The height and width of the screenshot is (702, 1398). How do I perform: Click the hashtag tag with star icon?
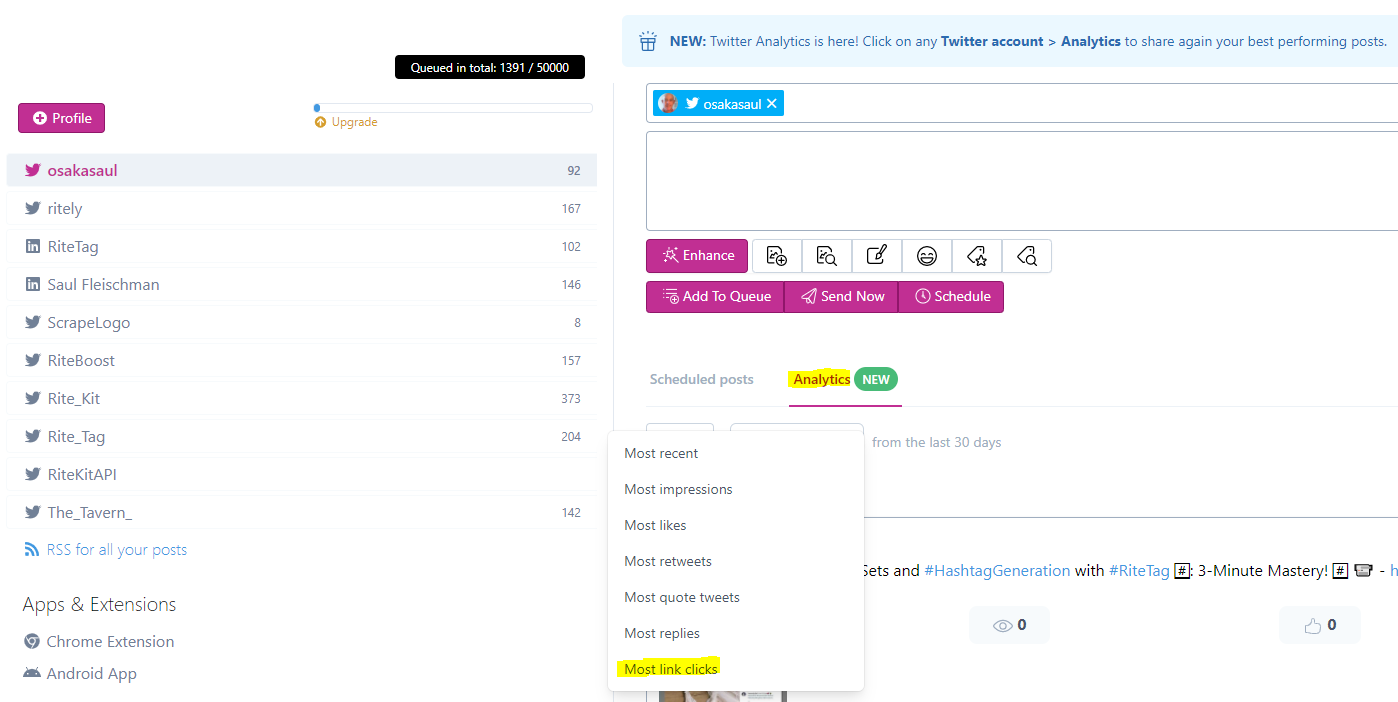[x=977, y=256]
